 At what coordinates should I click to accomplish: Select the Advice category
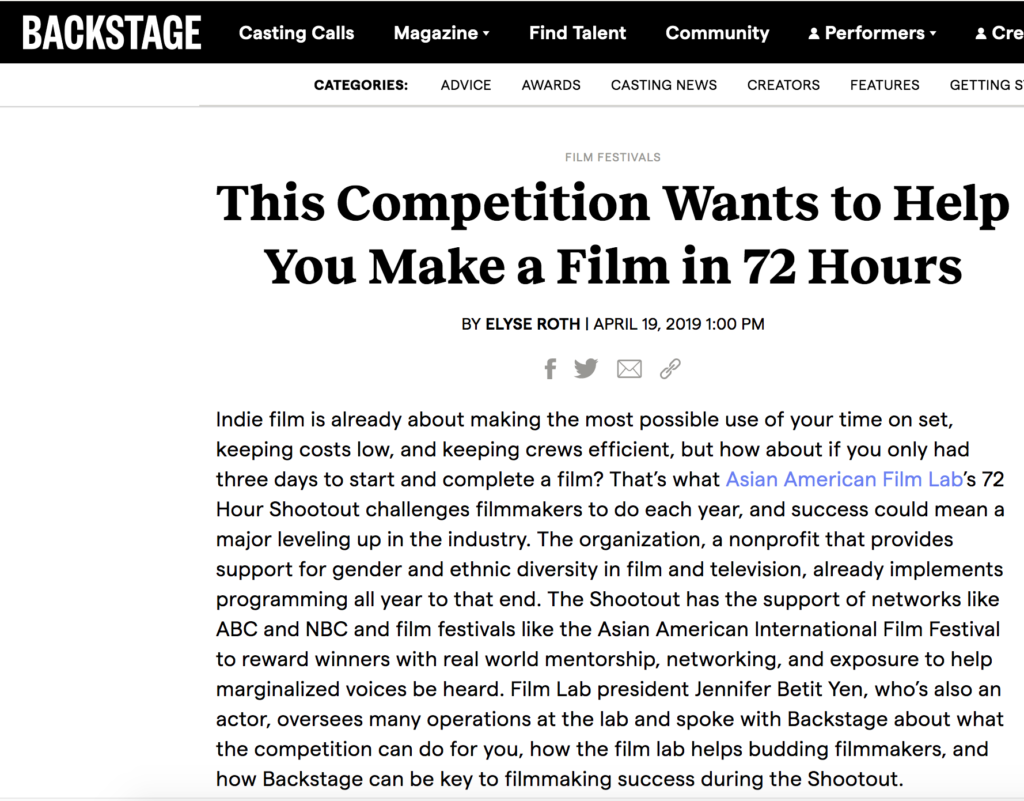point(466,85)
